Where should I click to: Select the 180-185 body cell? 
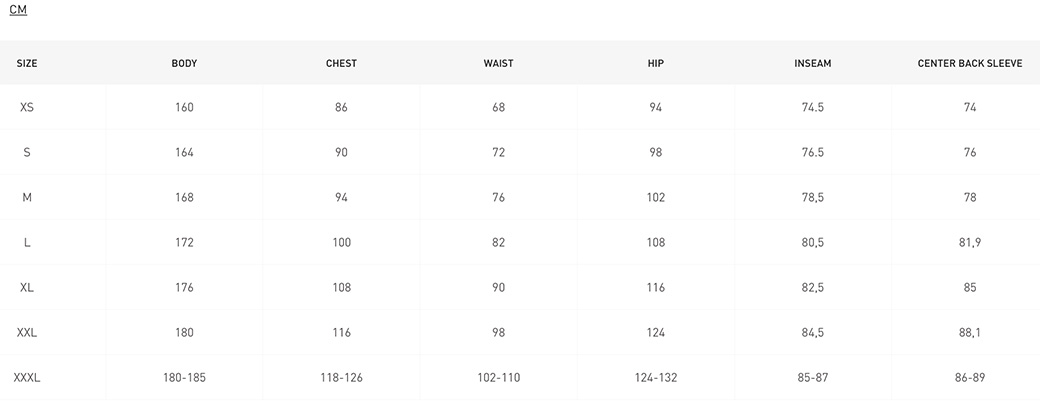pyautogui.click(x=184, y=378)
